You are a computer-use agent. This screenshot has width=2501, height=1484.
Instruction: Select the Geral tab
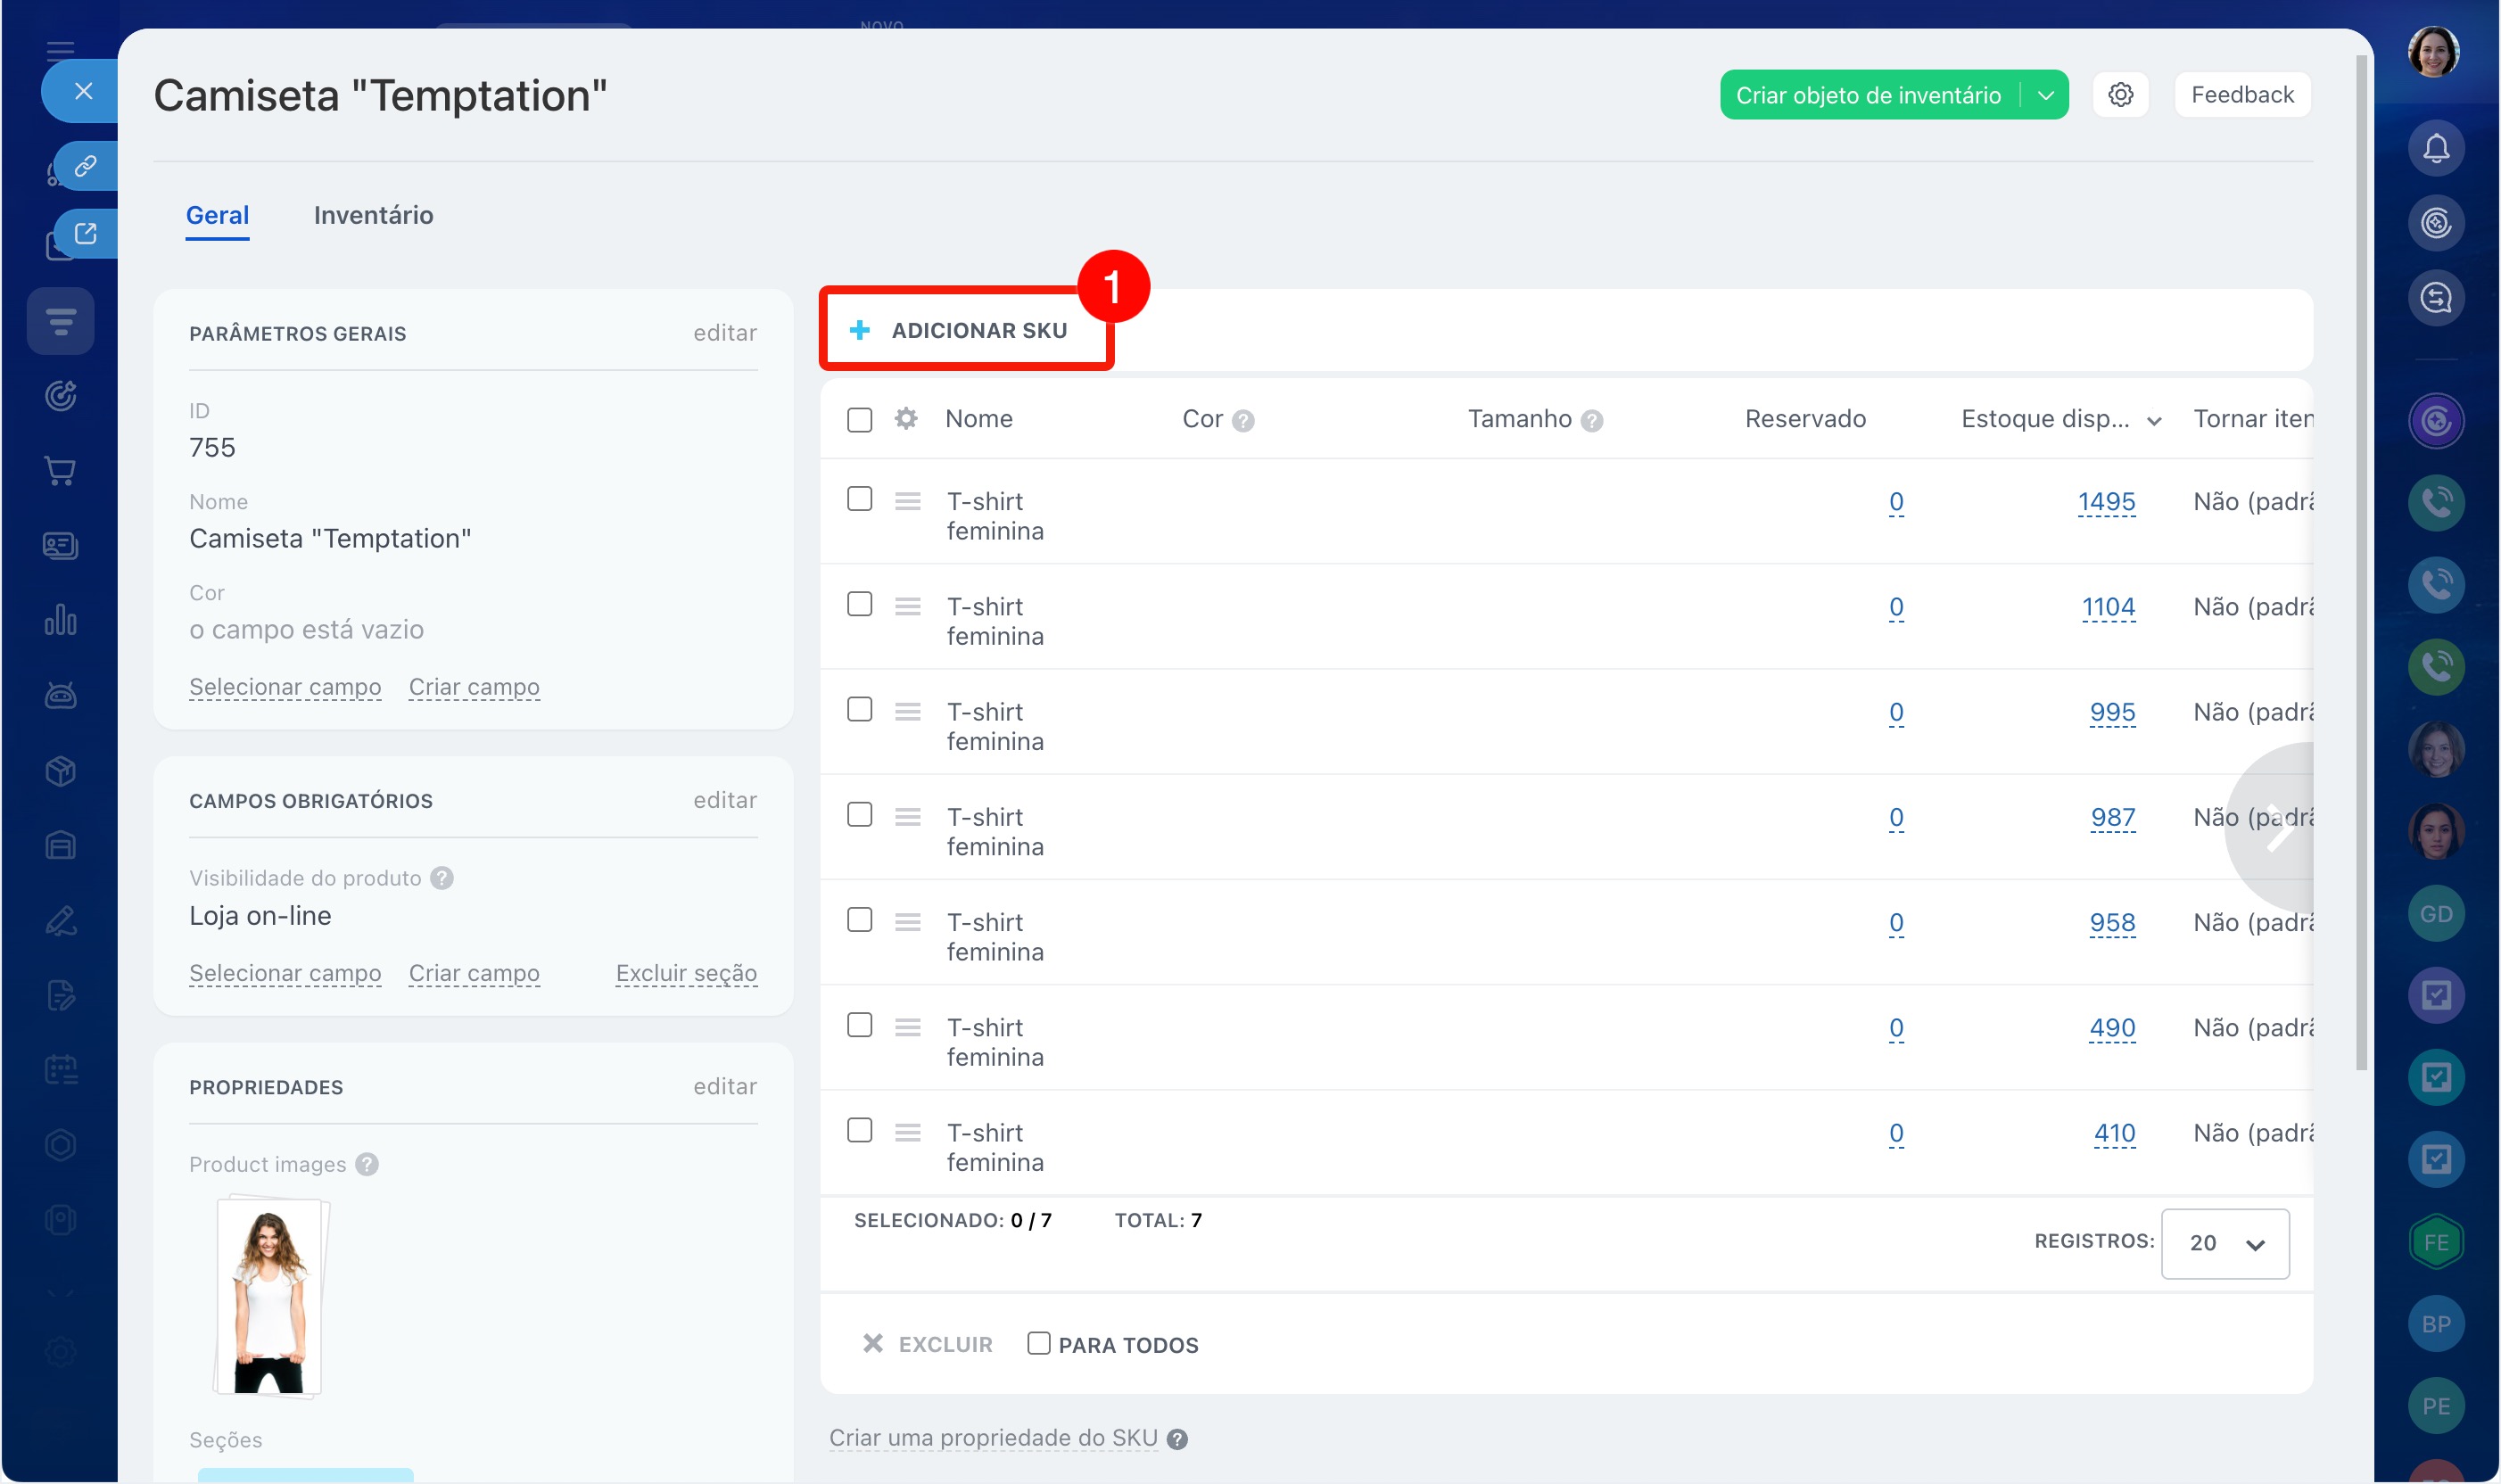click(x=217, y=215)
